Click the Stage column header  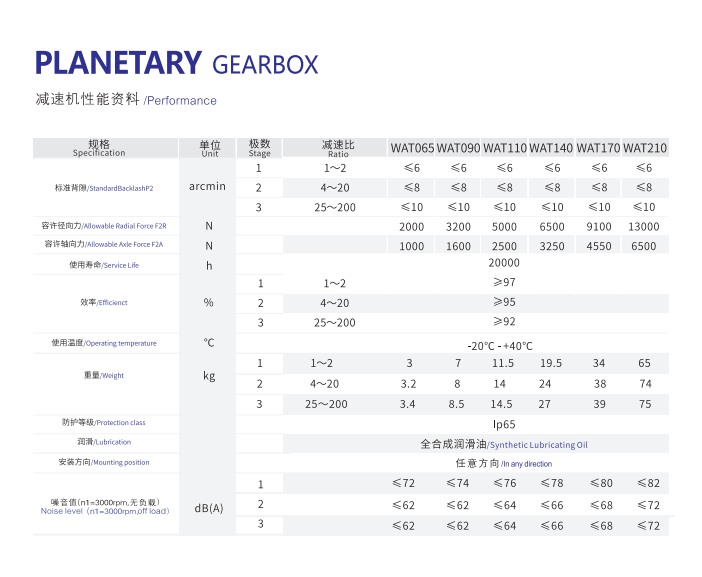[x=259, y=149]
